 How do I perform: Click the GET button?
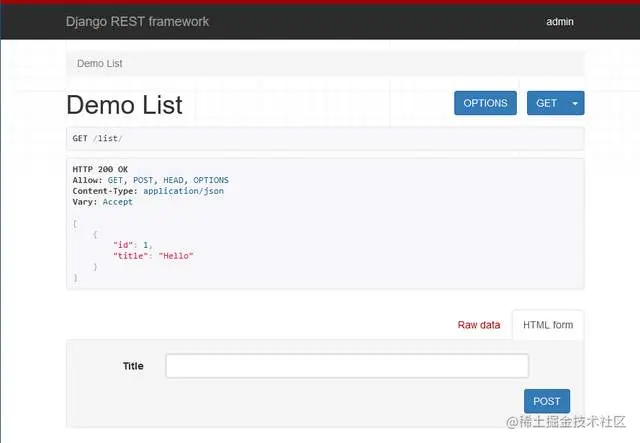click(x=547, y=103)
